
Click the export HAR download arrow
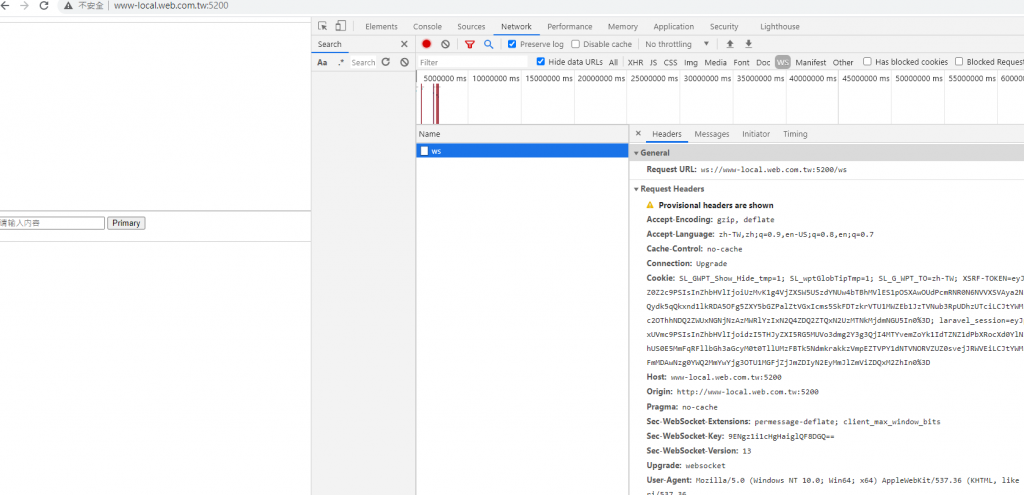(x=748, y=44)
